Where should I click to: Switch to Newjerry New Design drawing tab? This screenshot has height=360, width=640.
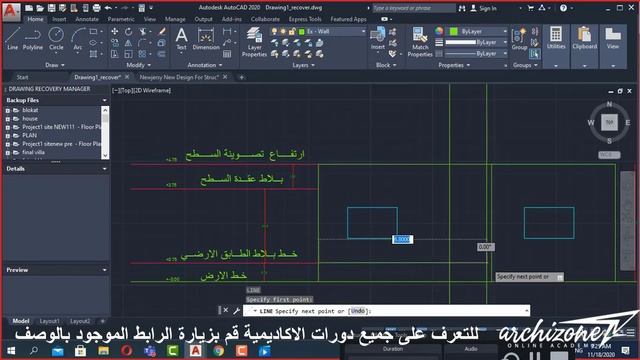tap(180, 77)
